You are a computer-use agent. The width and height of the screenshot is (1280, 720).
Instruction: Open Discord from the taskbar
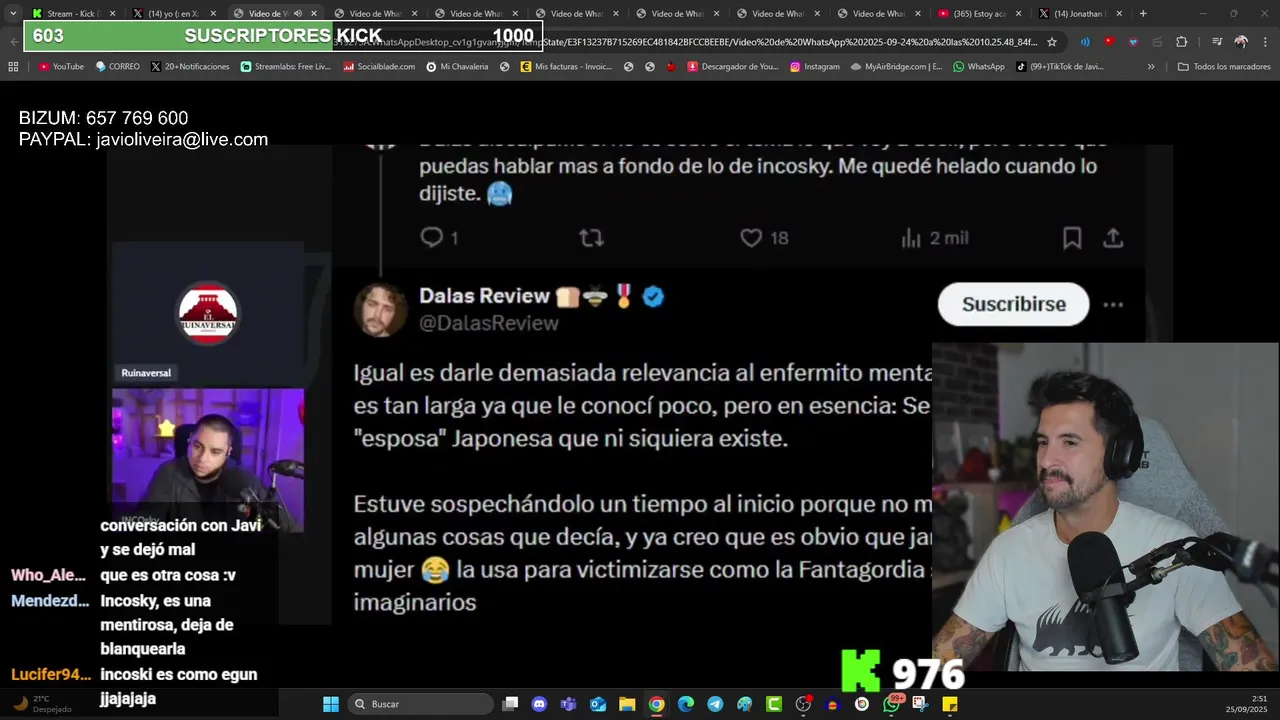tap(540, 704)
